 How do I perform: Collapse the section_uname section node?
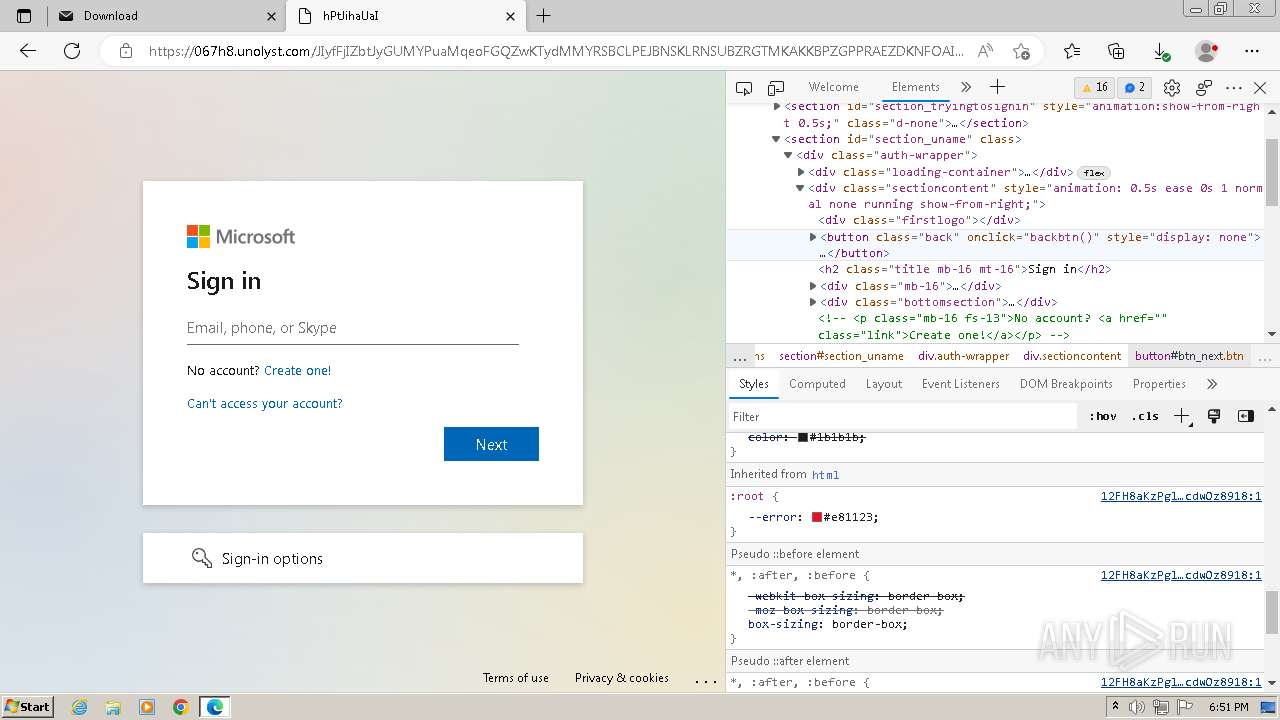[776, 139]
